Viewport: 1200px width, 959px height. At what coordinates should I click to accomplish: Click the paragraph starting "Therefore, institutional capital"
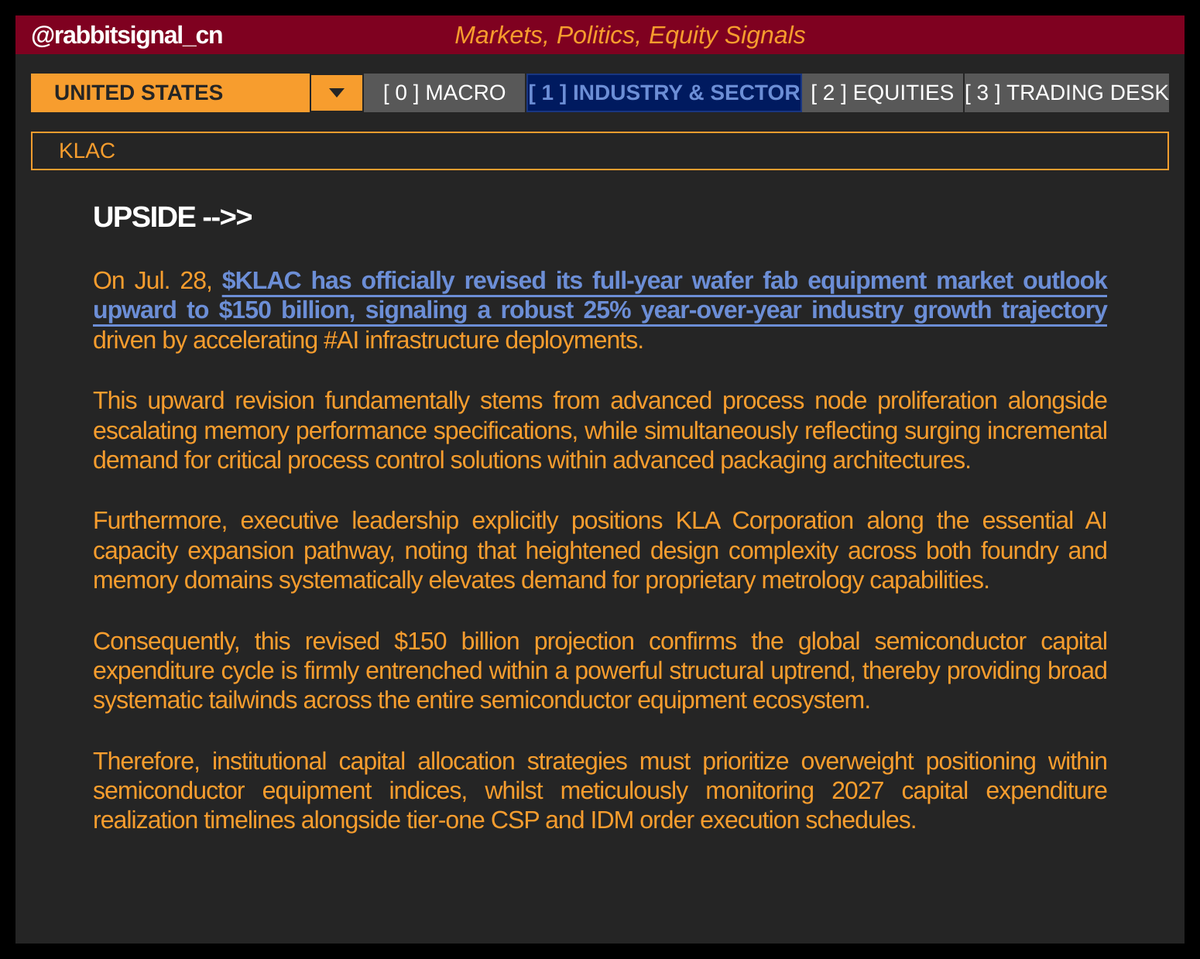(600, 791)
